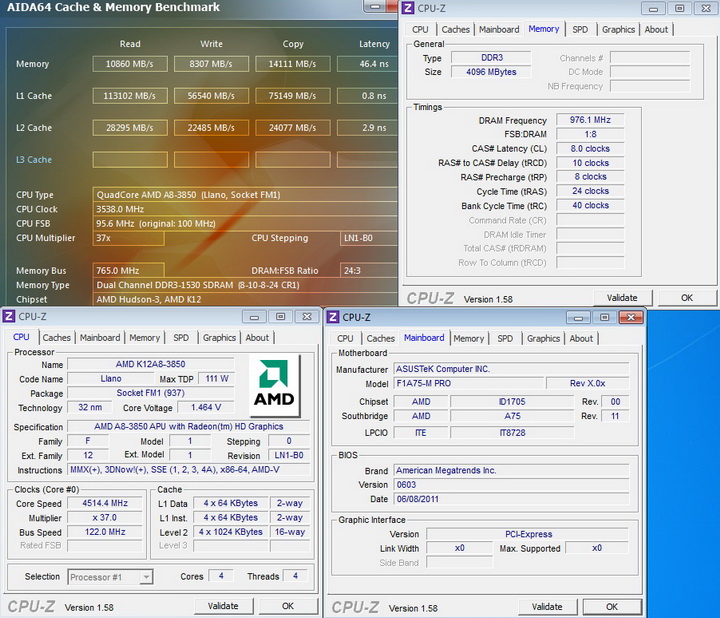The image size is (720, 618).
Task: Click OK in the Mainboard window
Action: (612, 607)
